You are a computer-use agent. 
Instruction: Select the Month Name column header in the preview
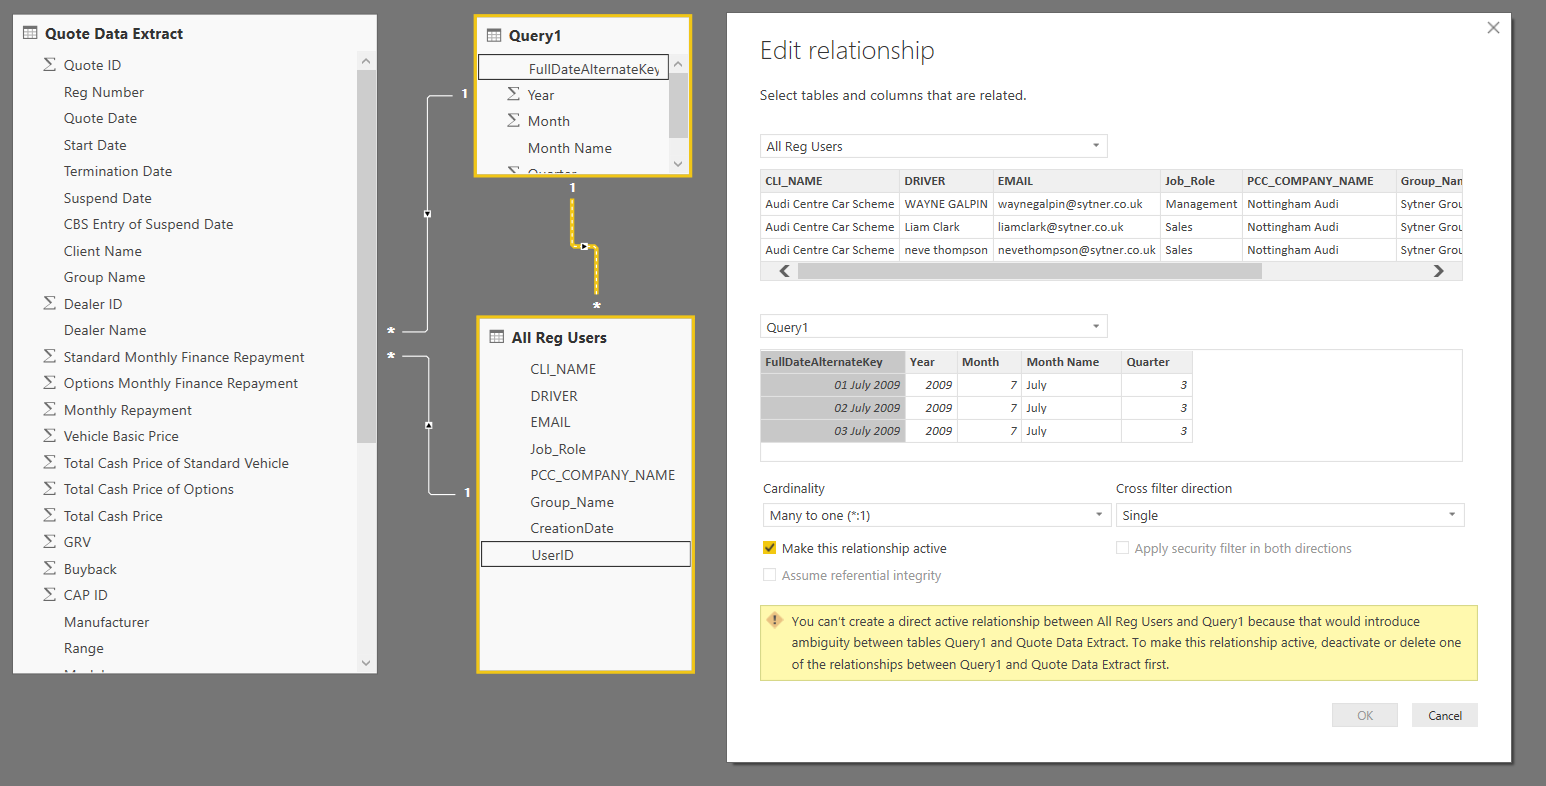click(x=1071, y=362)
